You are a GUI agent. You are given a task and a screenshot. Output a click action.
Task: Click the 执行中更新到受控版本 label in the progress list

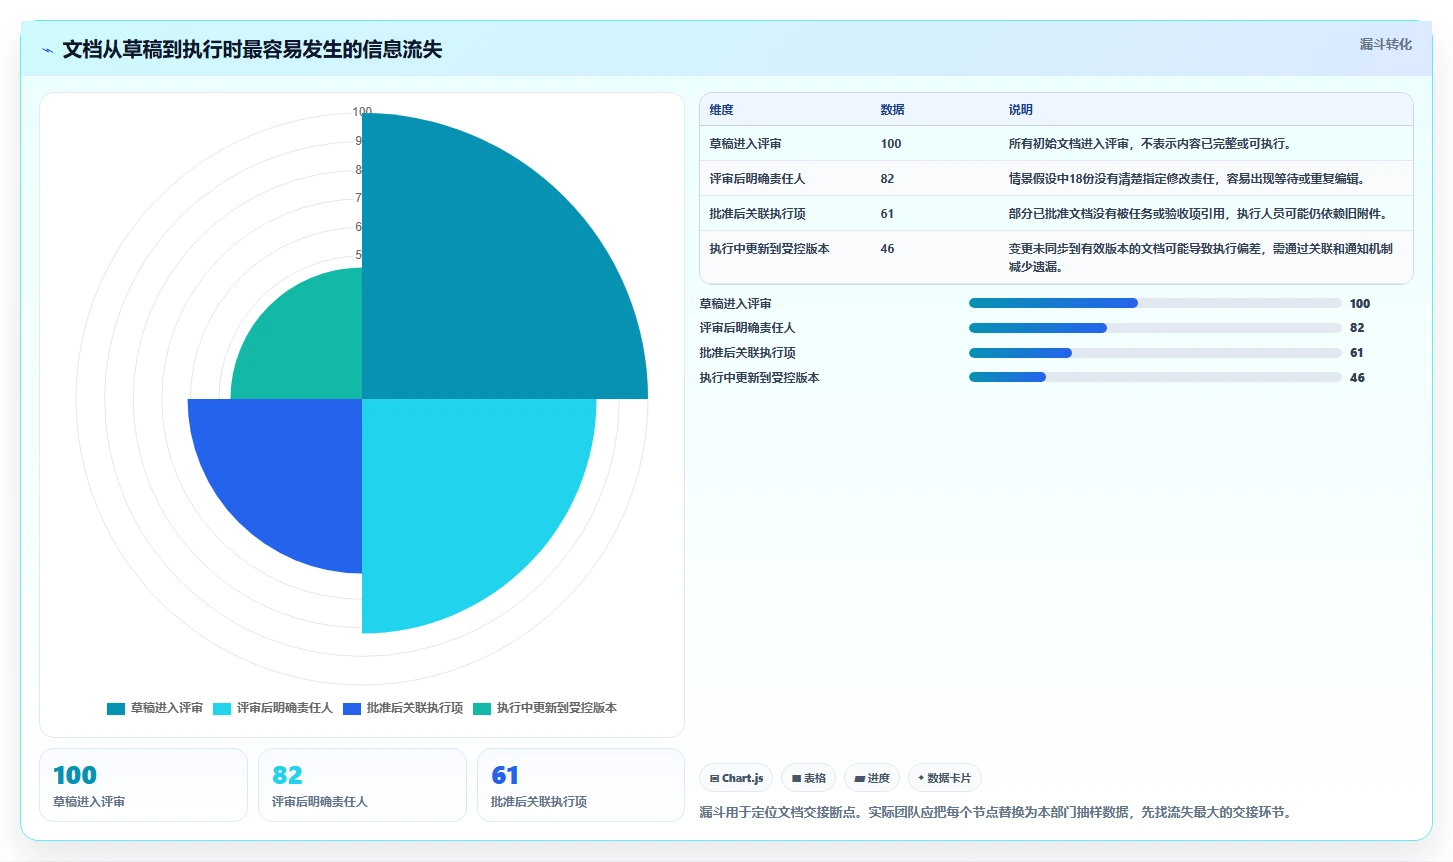[759, 378]
